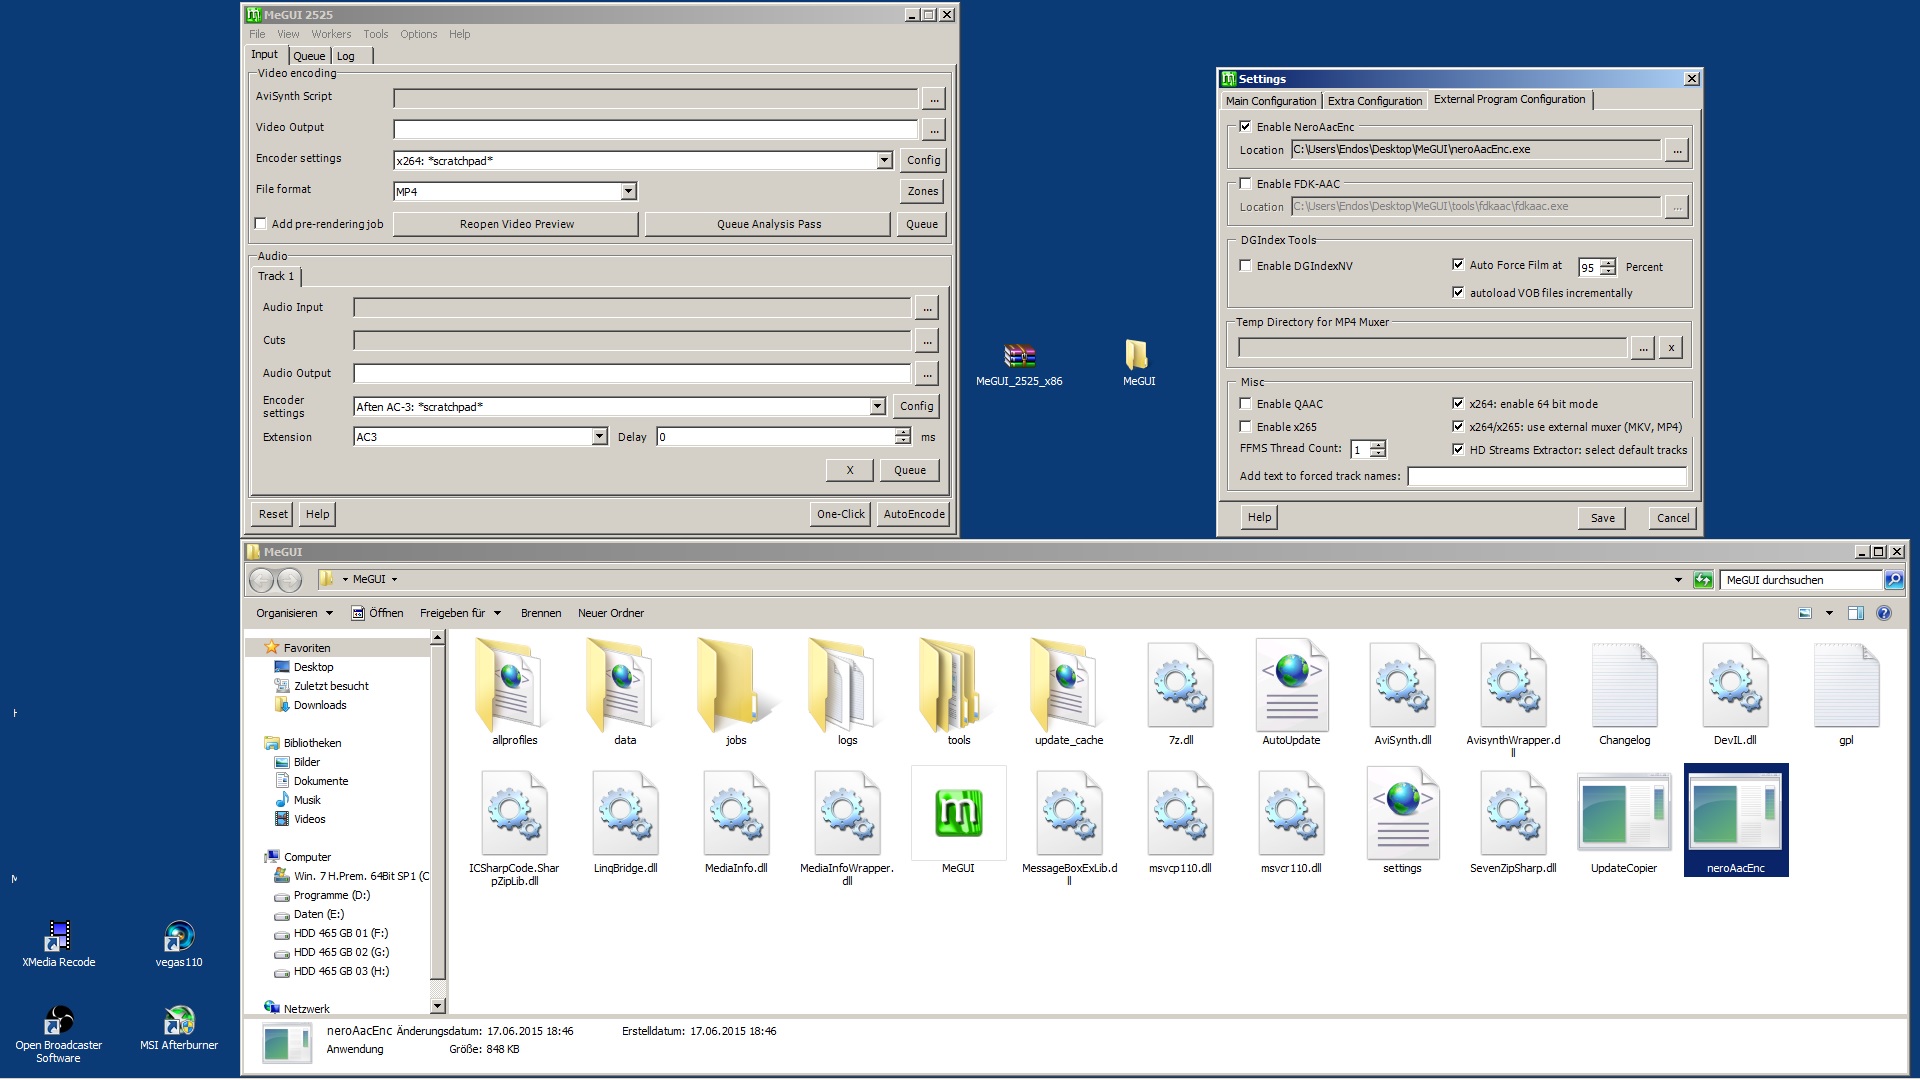Switch to Main Configuration tab in Settings

pyautogui.click(x=1271, y=101)
